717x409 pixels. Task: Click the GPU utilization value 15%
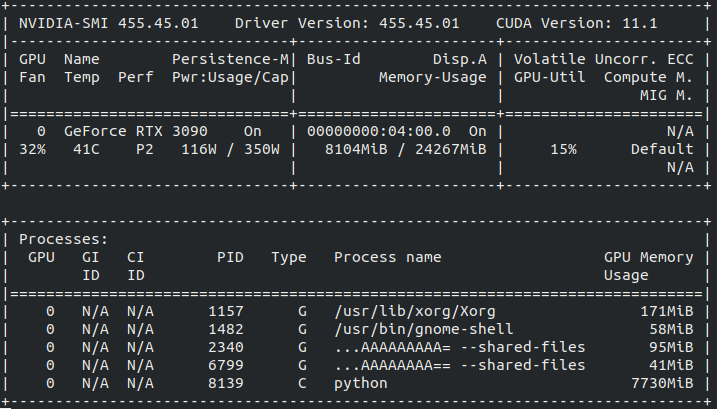point(563,150)
